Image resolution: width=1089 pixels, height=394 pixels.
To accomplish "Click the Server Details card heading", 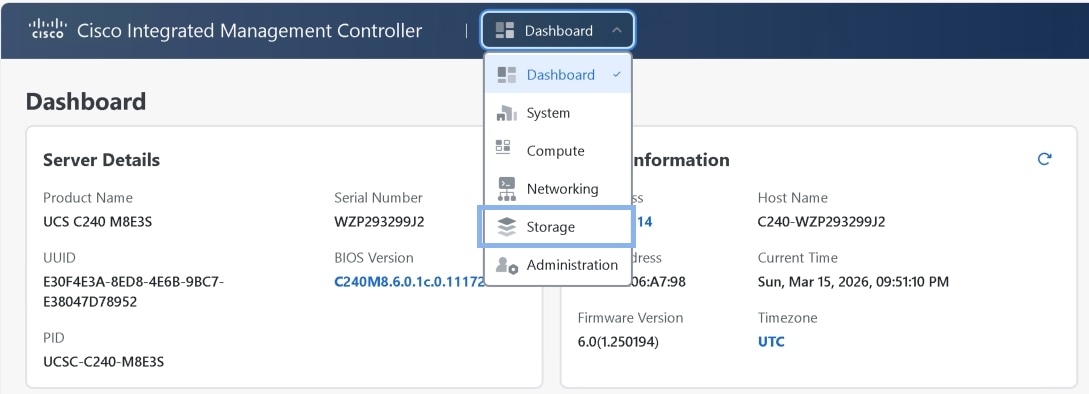I will (x=101, y=160).
